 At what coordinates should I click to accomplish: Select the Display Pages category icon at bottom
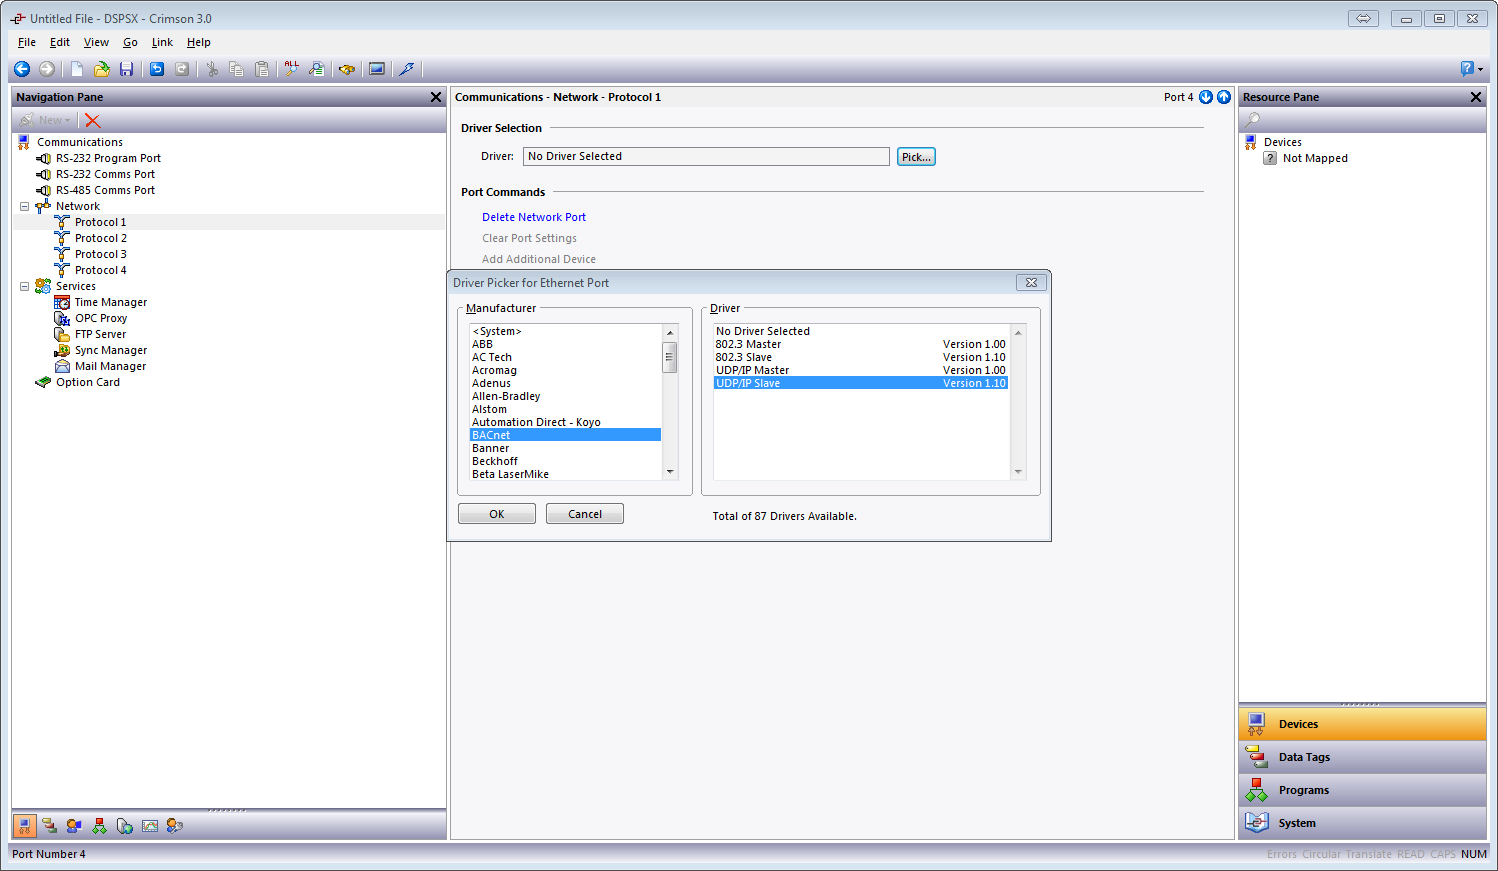(x=74, y=826)
